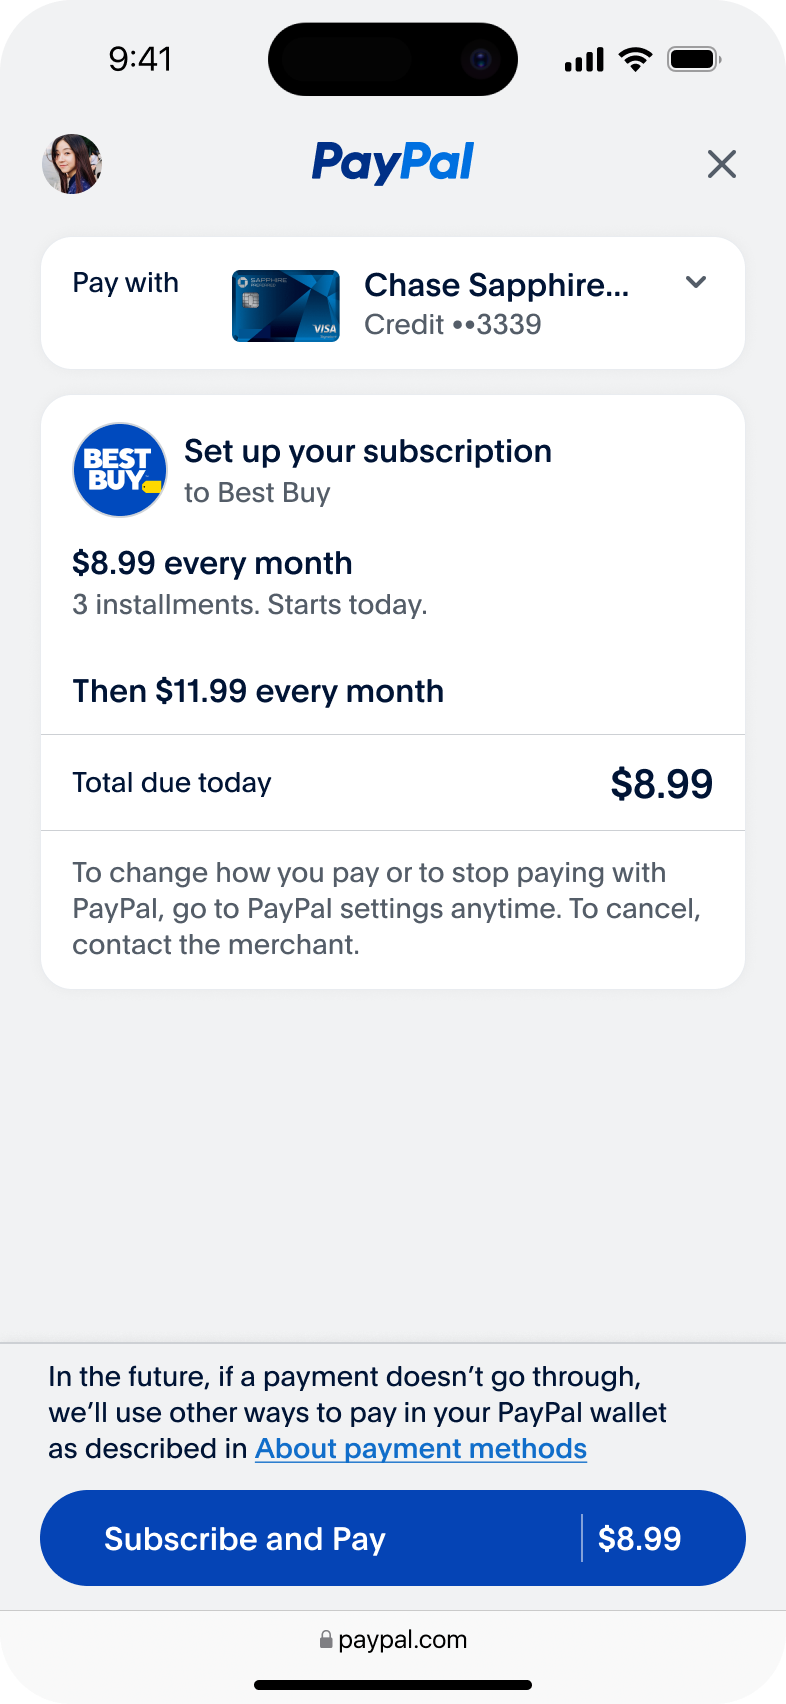Viewport: 786px width, 1704px height.
Task: Open the About payment methods link
Action: 420,1449
